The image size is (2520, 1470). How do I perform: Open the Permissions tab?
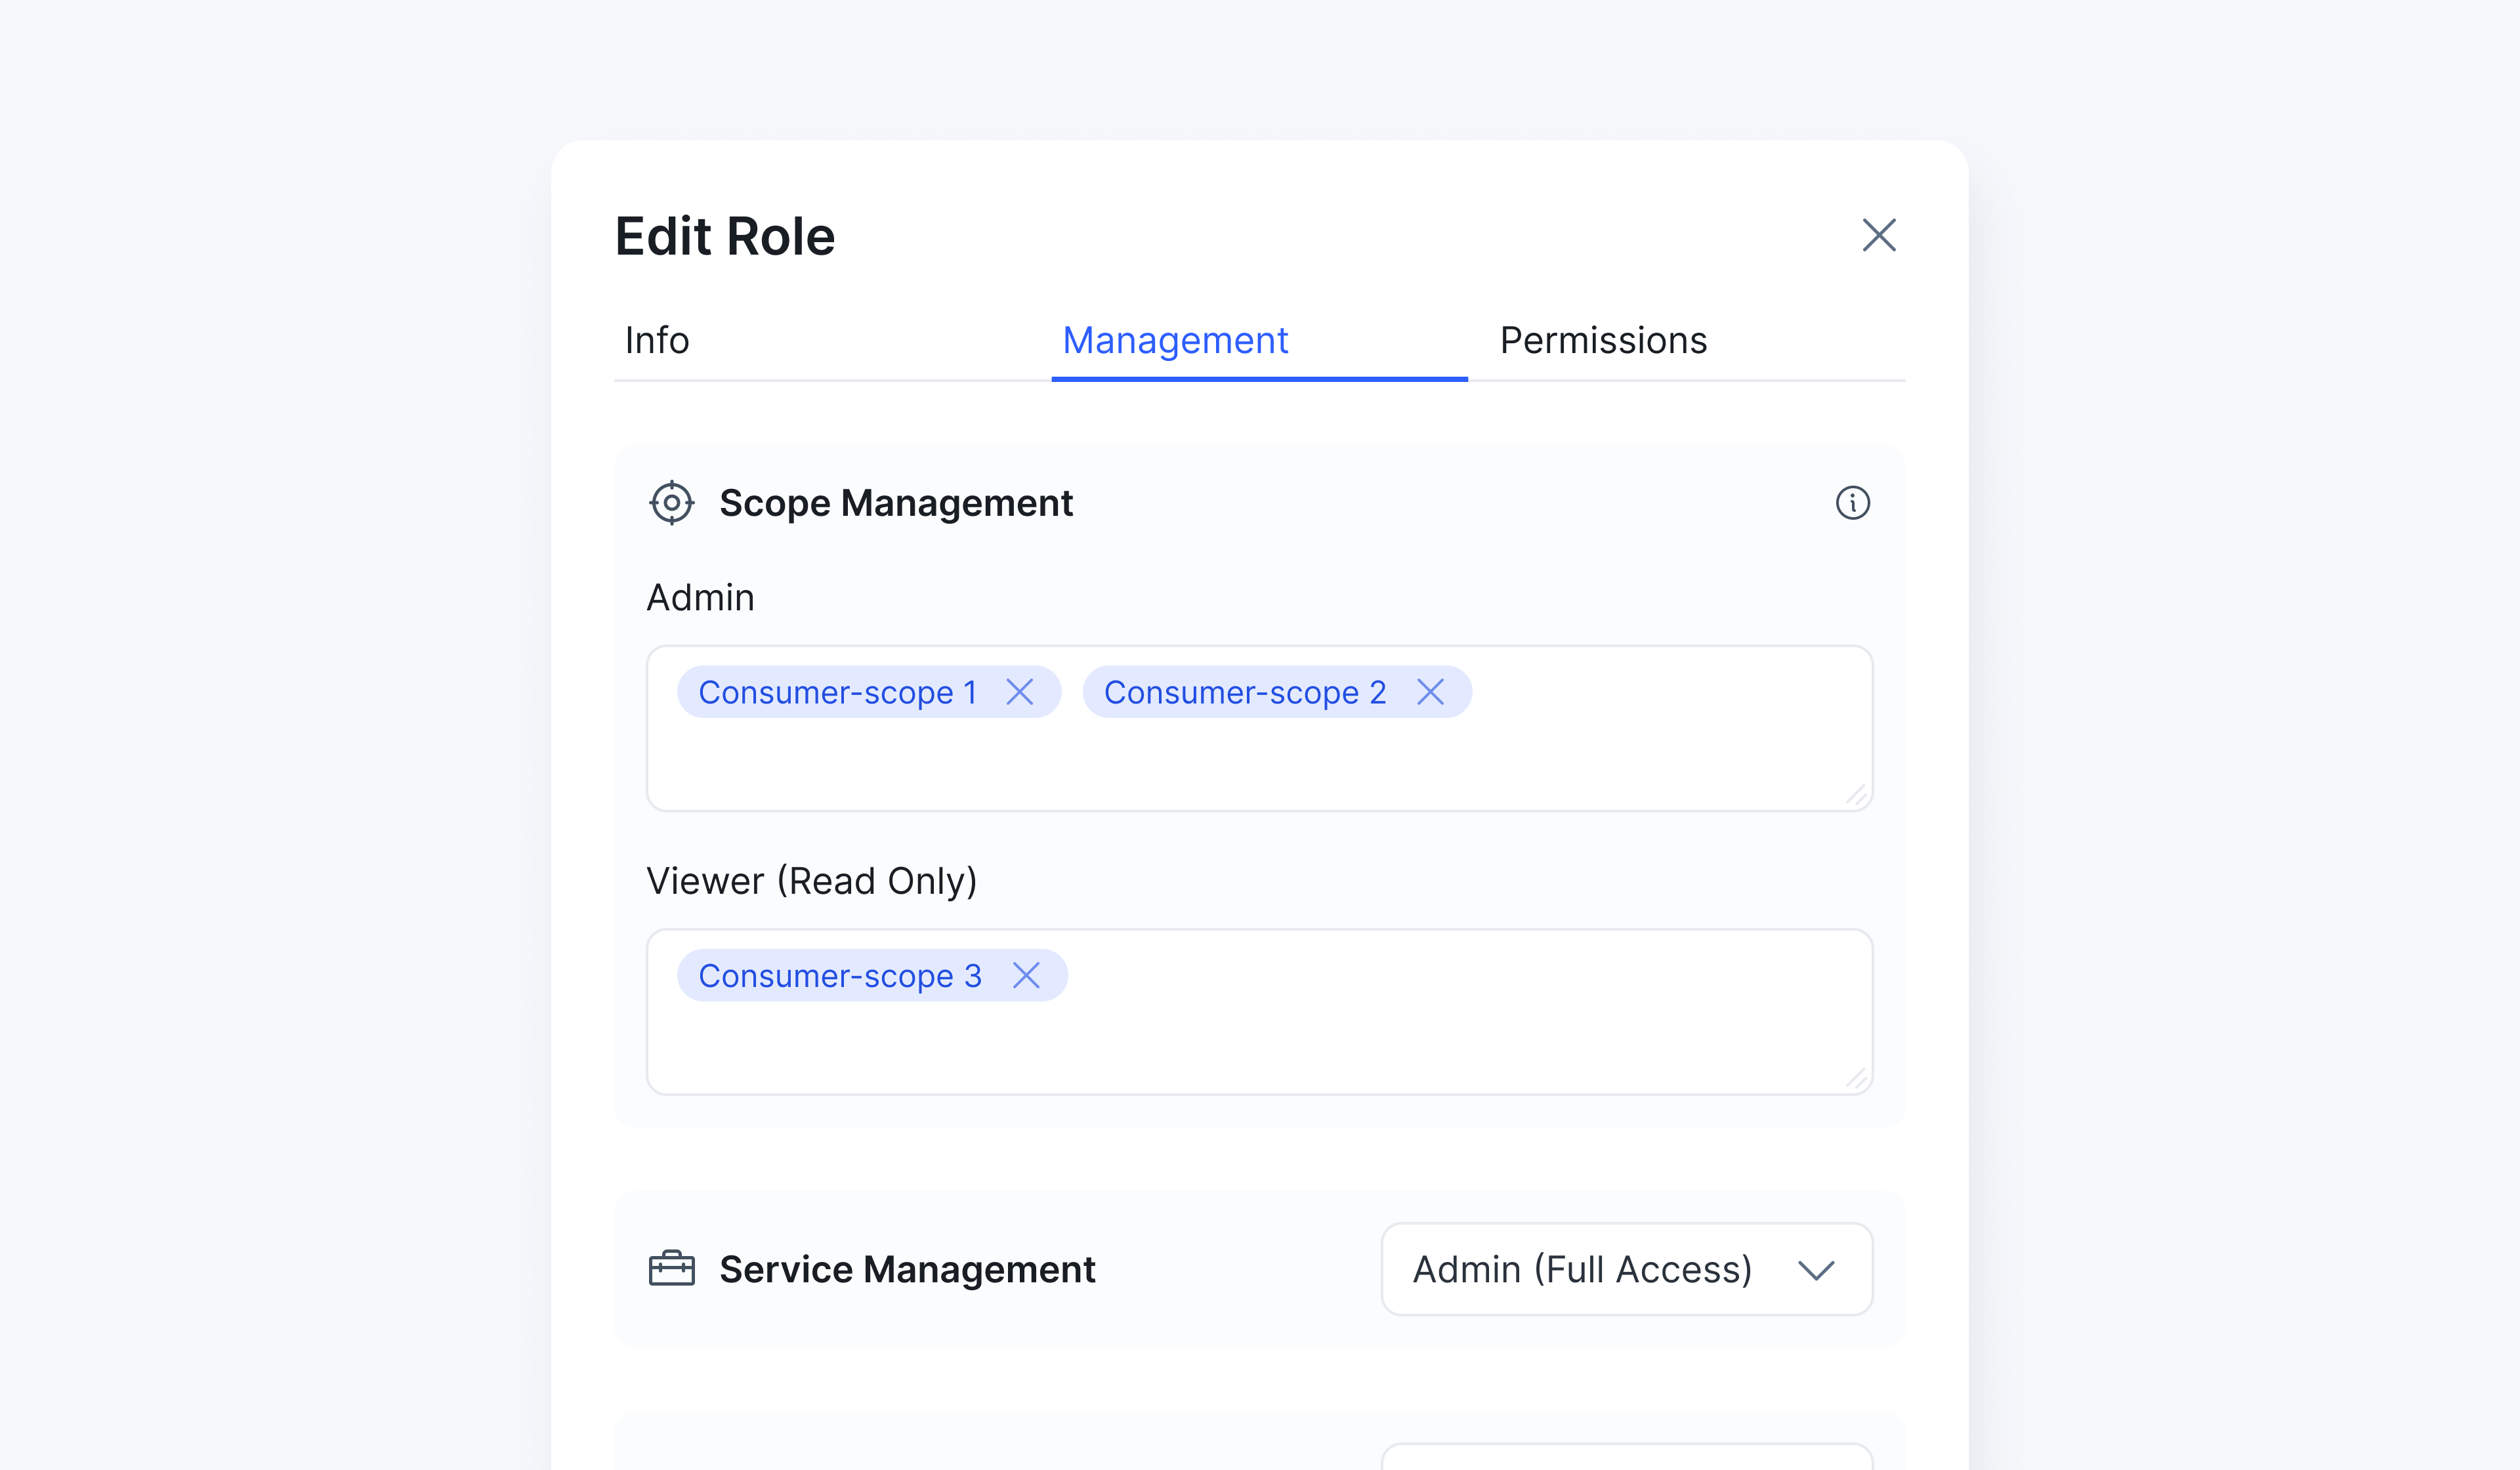1602,341
